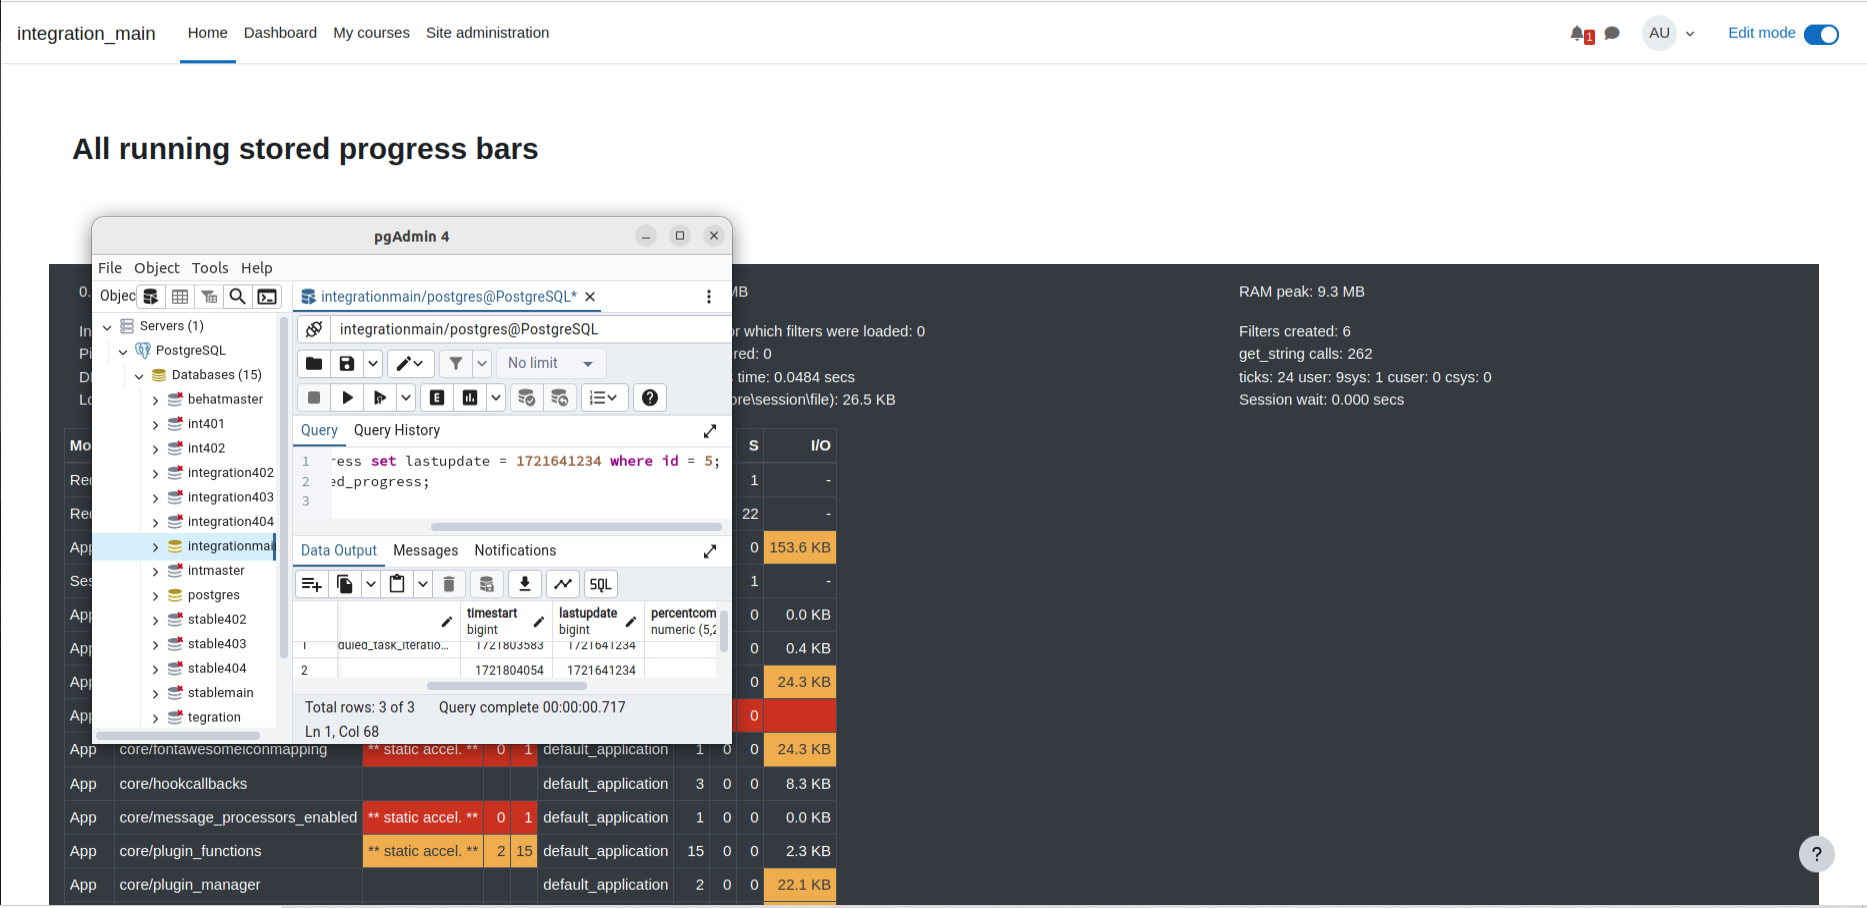This screenshot has width=1867, height=908.
Task: Open the Execute options dropdown arrow
Action: pyautogui.click(x=406, y=397)
